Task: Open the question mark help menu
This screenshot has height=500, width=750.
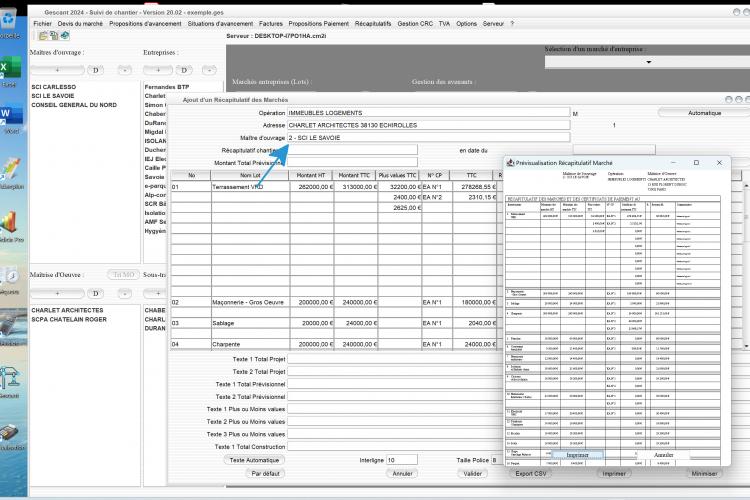Action: point(512,23)
